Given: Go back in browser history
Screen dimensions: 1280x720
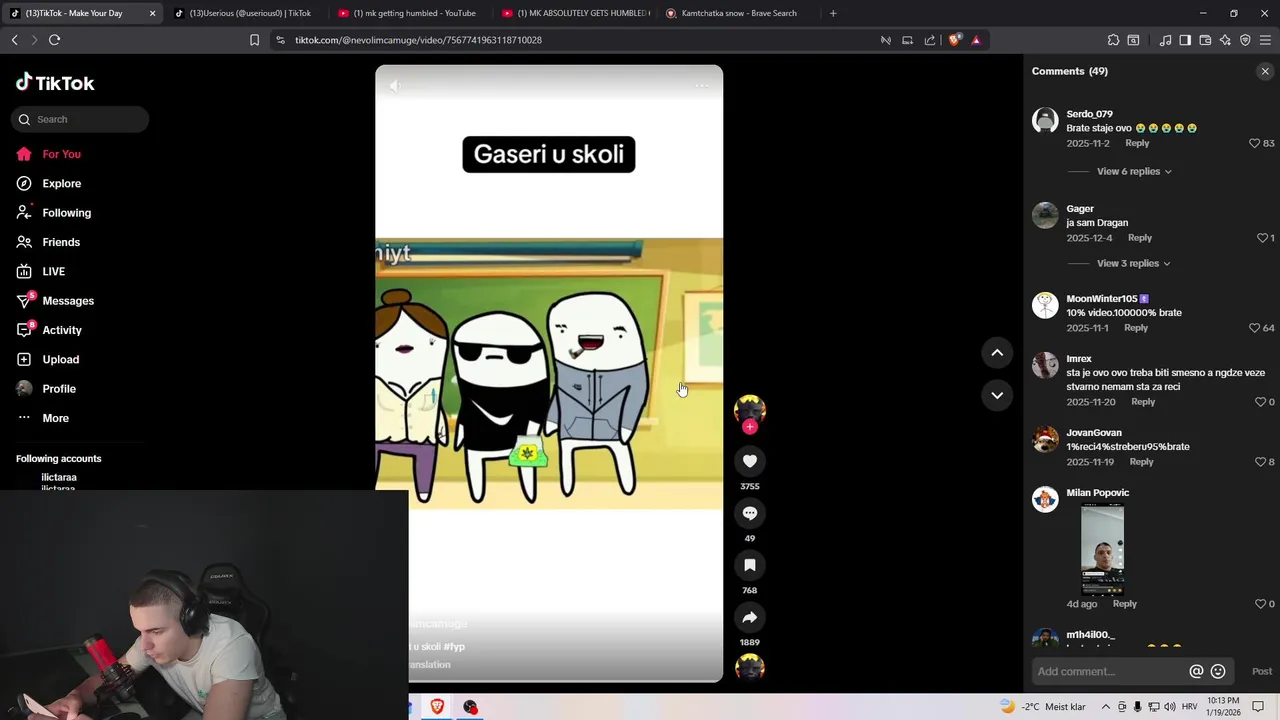Looking at the screenshot, I should point(14,40).
